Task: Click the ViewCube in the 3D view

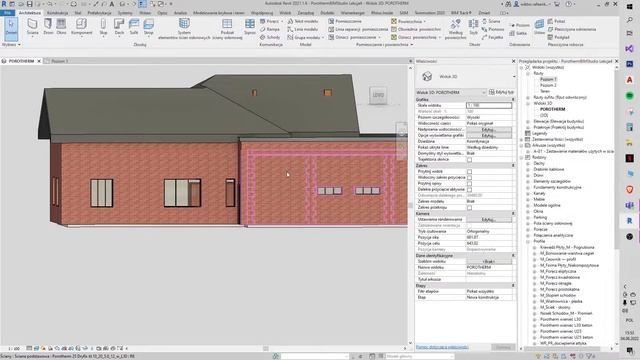Action: (x=378, y=95)
